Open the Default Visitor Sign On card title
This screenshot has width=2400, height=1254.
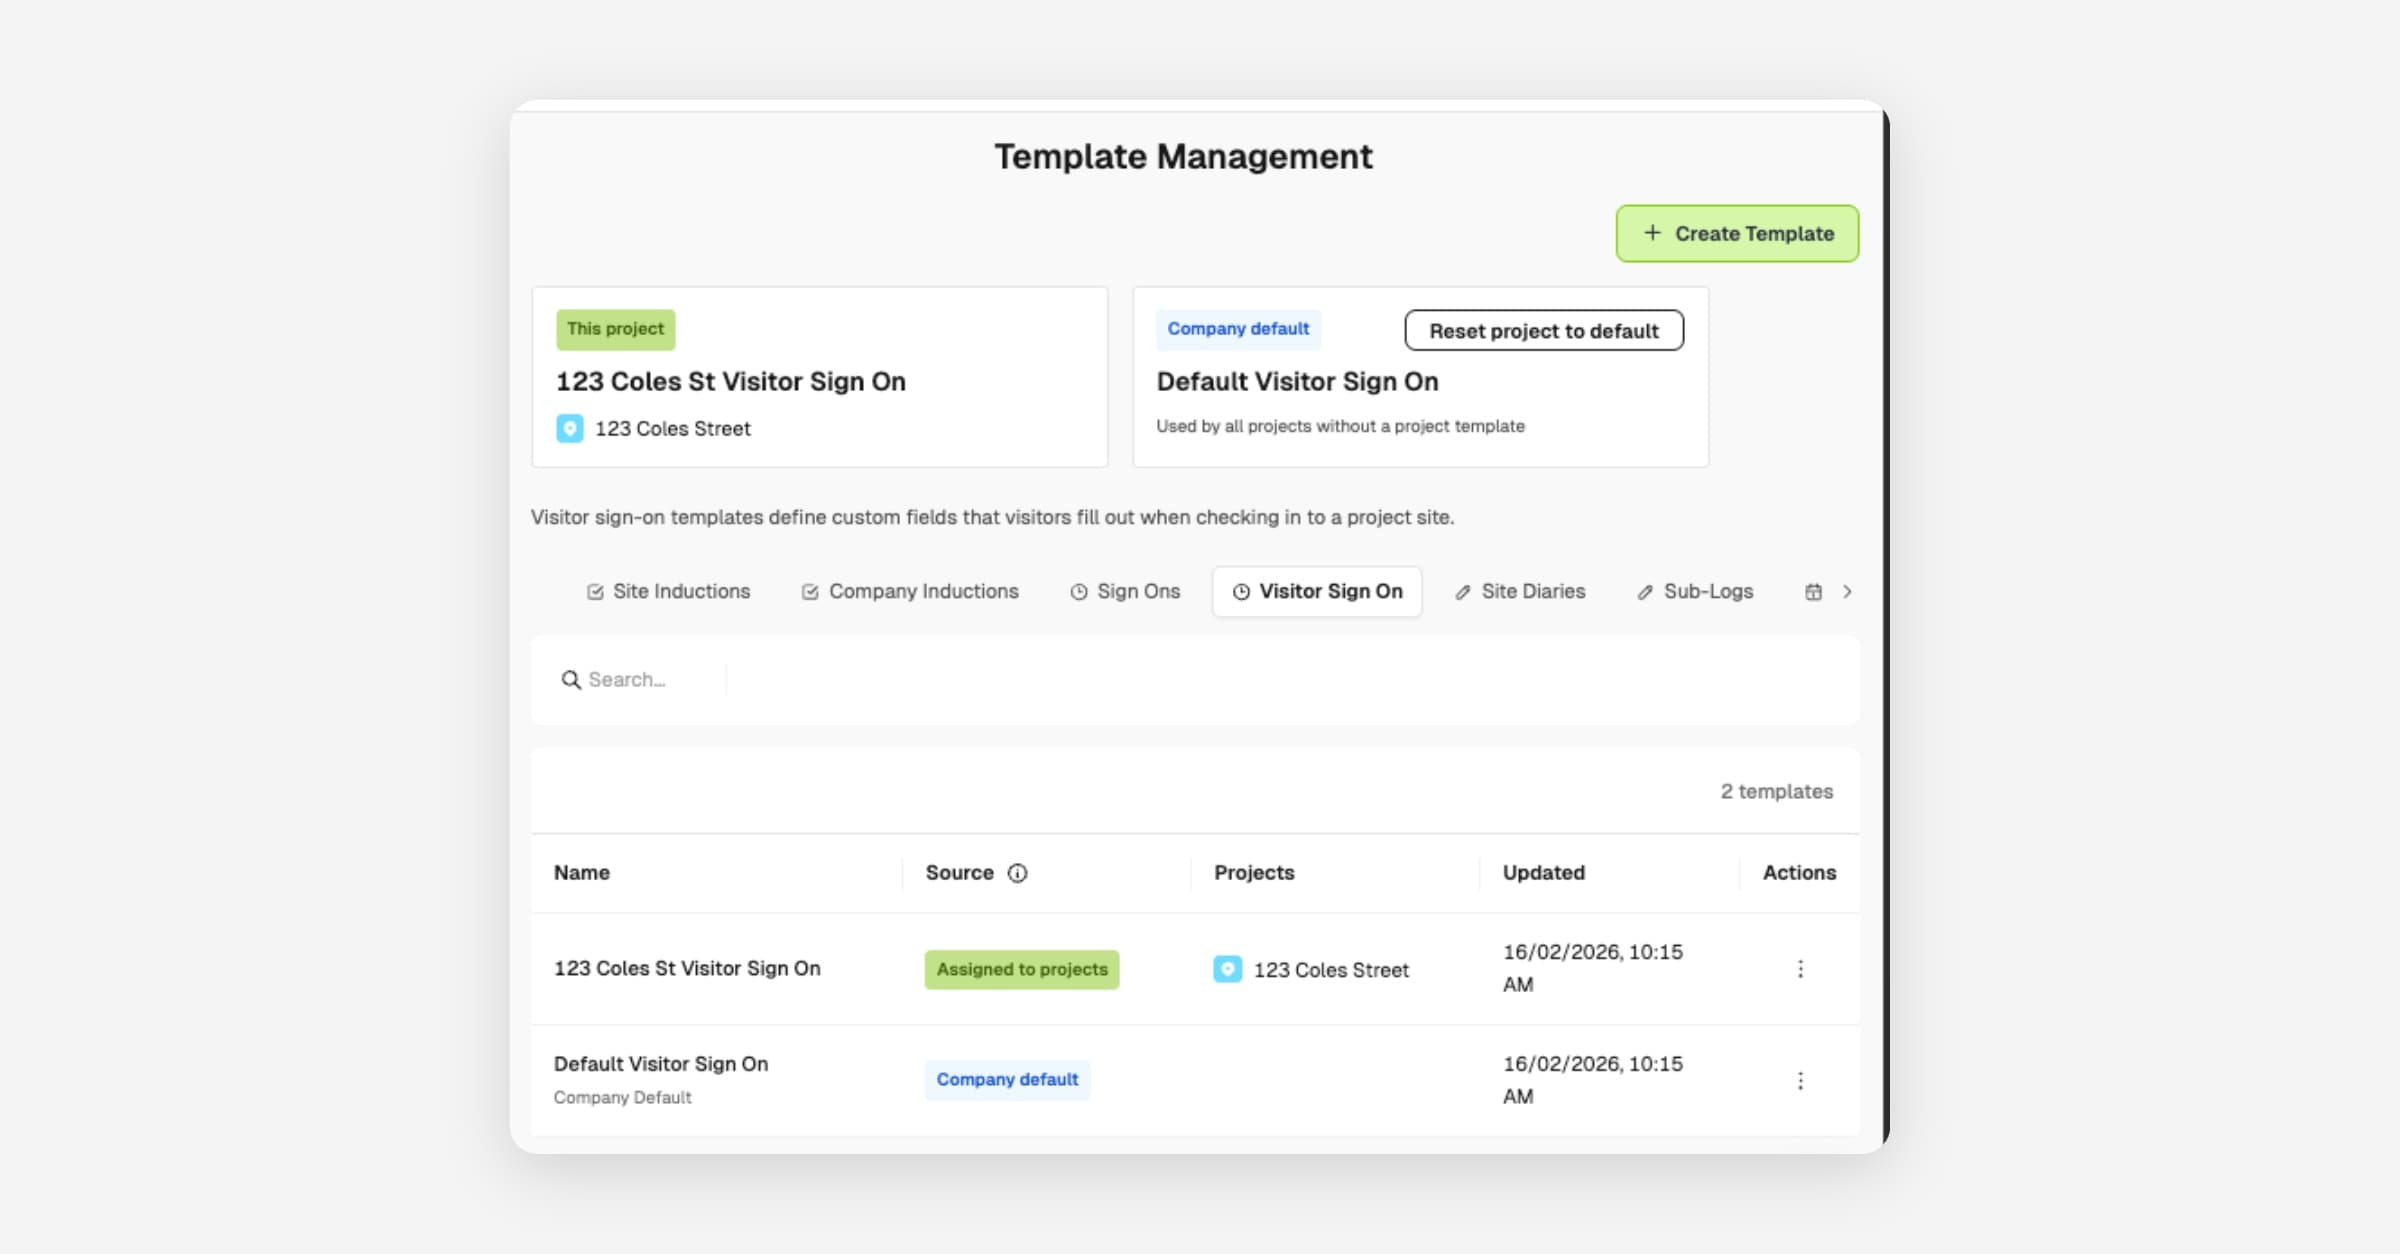(1297, 381)
